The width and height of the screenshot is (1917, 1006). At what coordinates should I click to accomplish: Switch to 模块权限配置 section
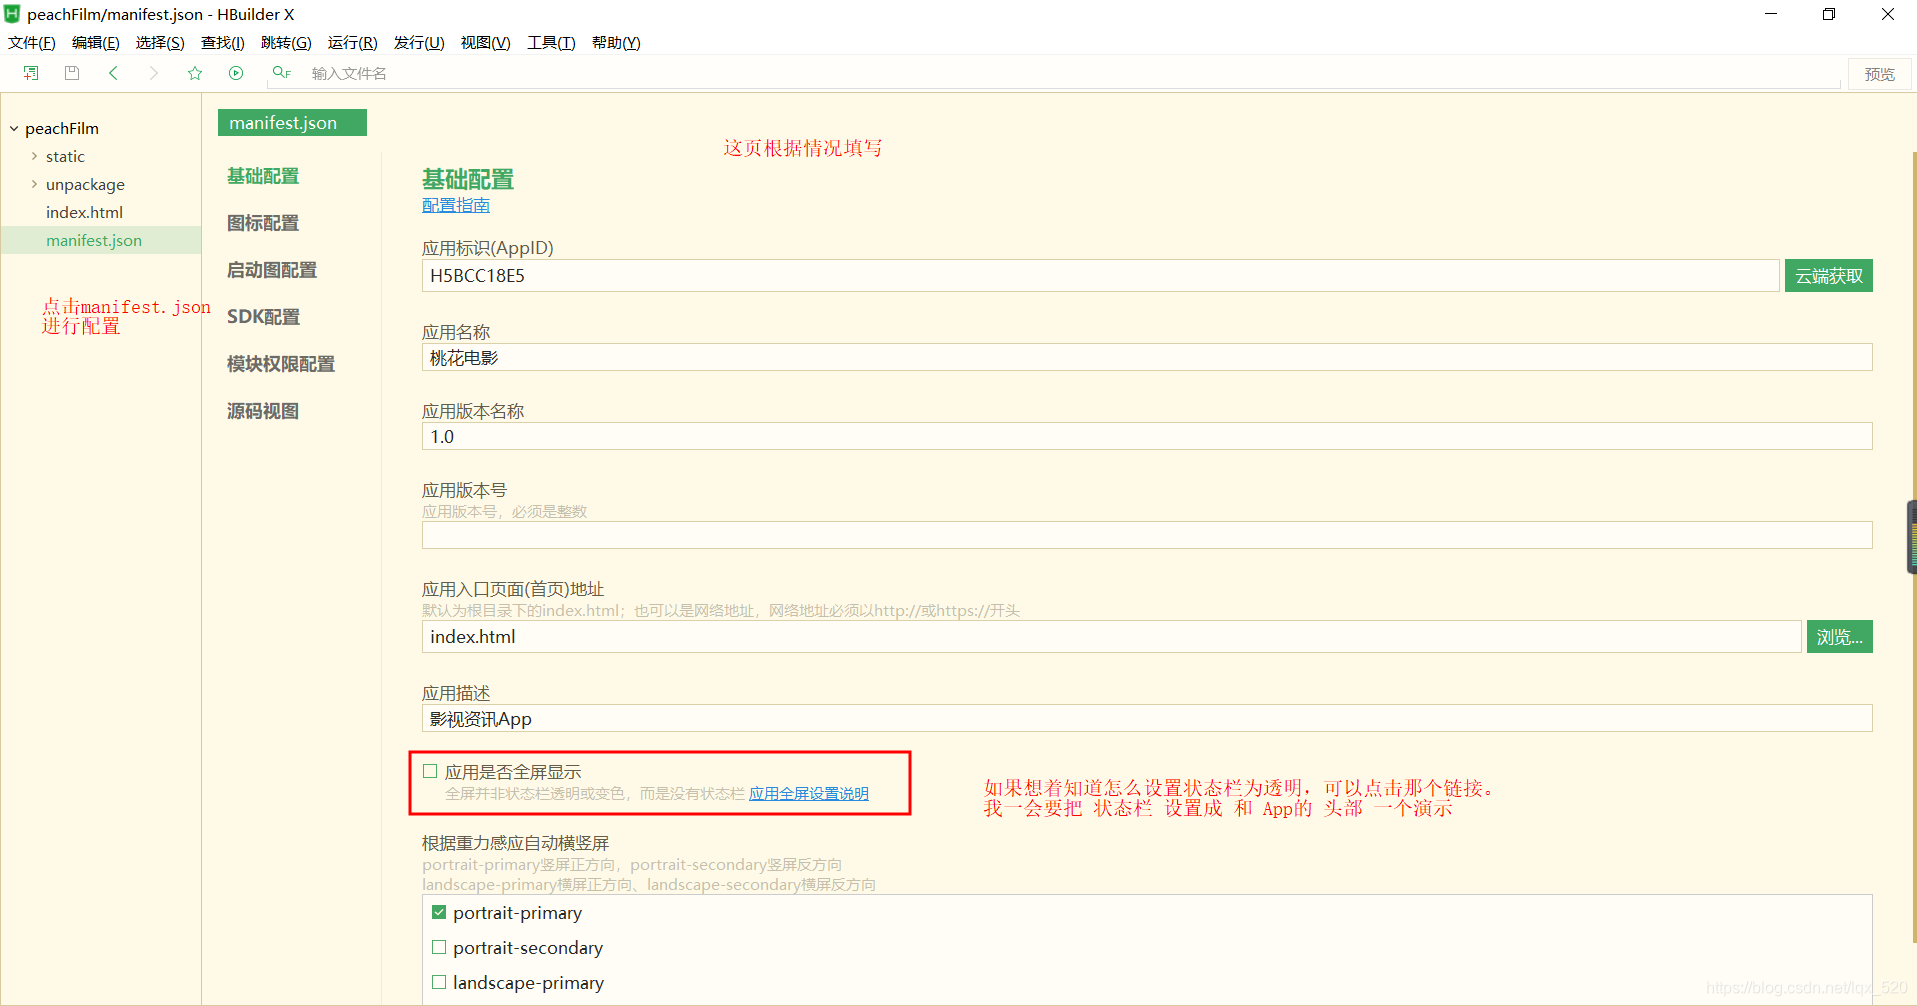pos(281,364)
